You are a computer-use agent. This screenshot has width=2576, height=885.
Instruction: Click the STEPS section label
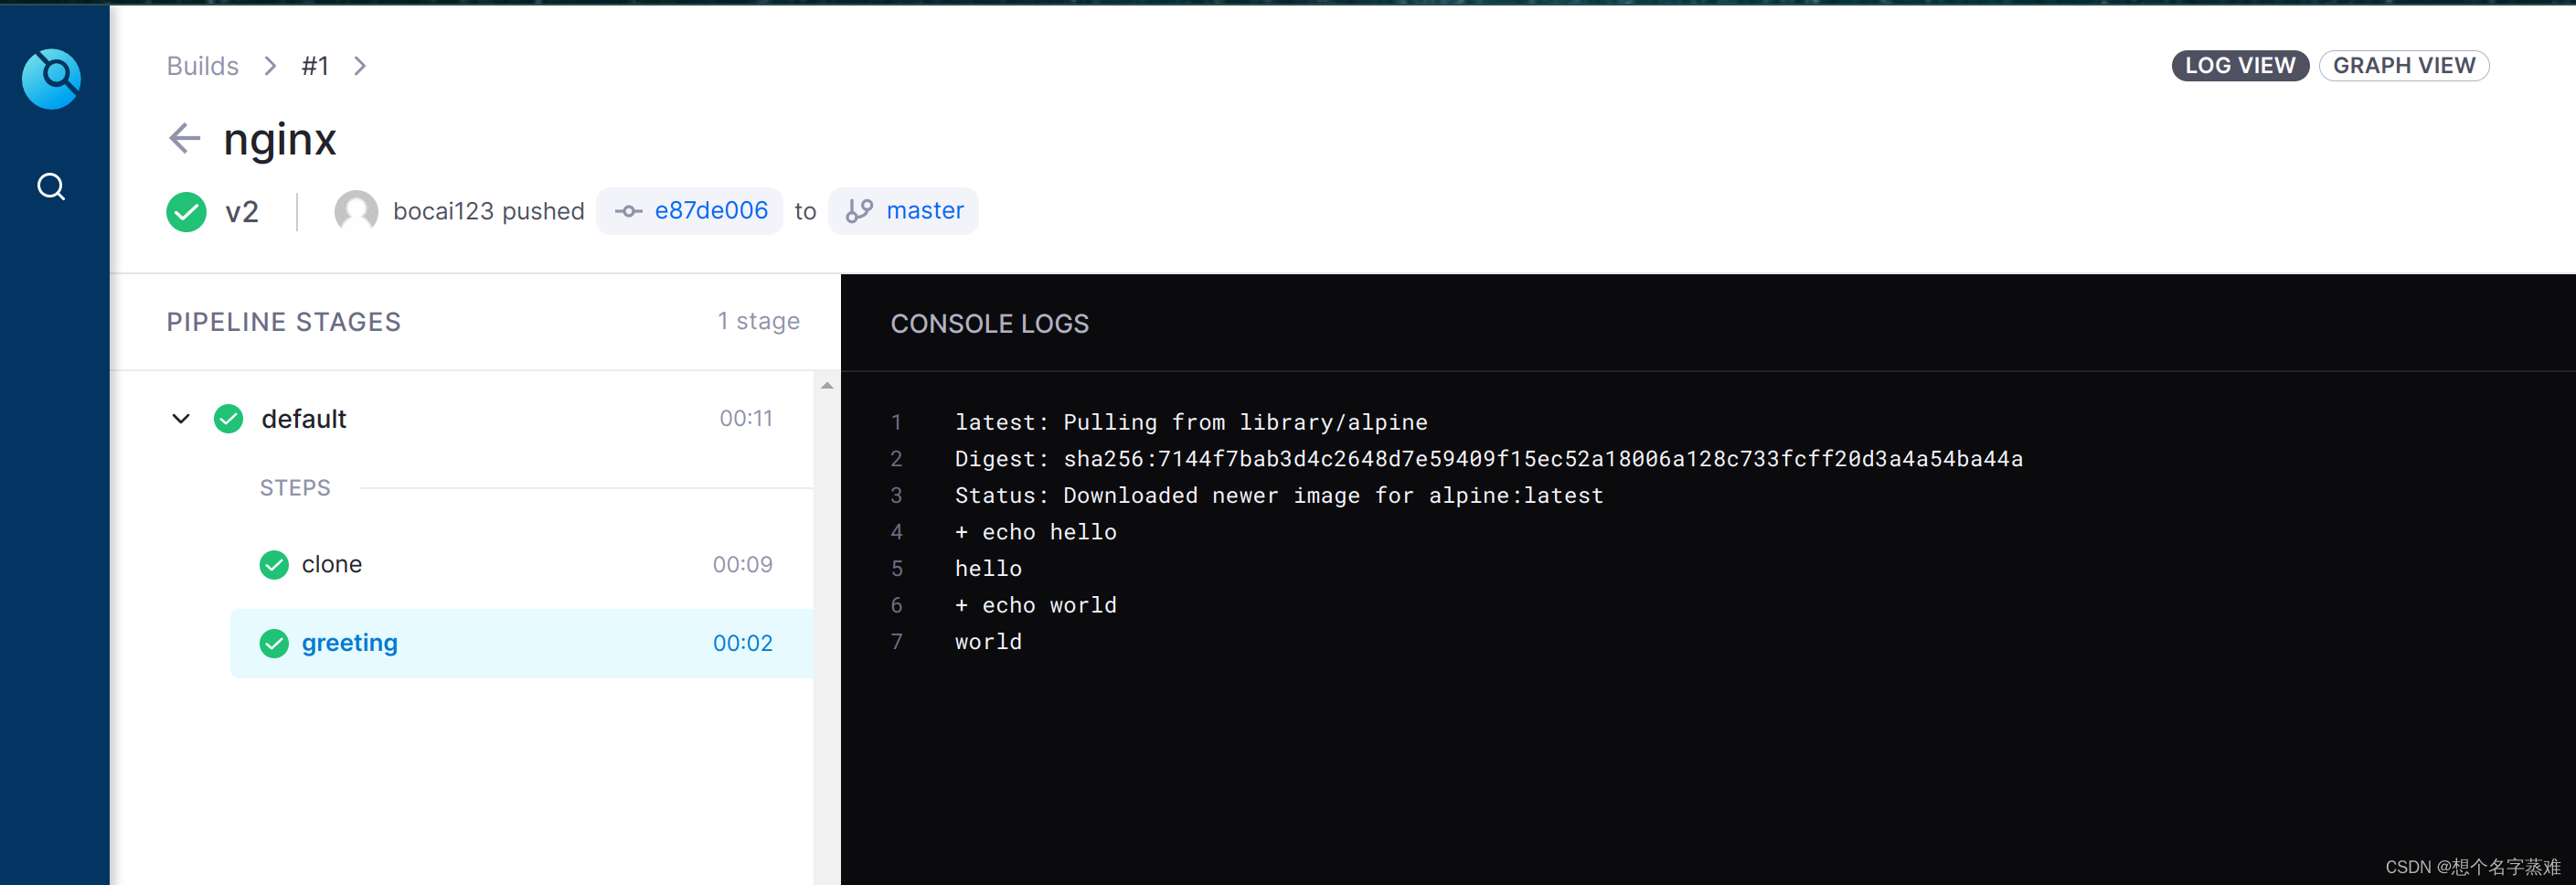click(x=295, y=488)
